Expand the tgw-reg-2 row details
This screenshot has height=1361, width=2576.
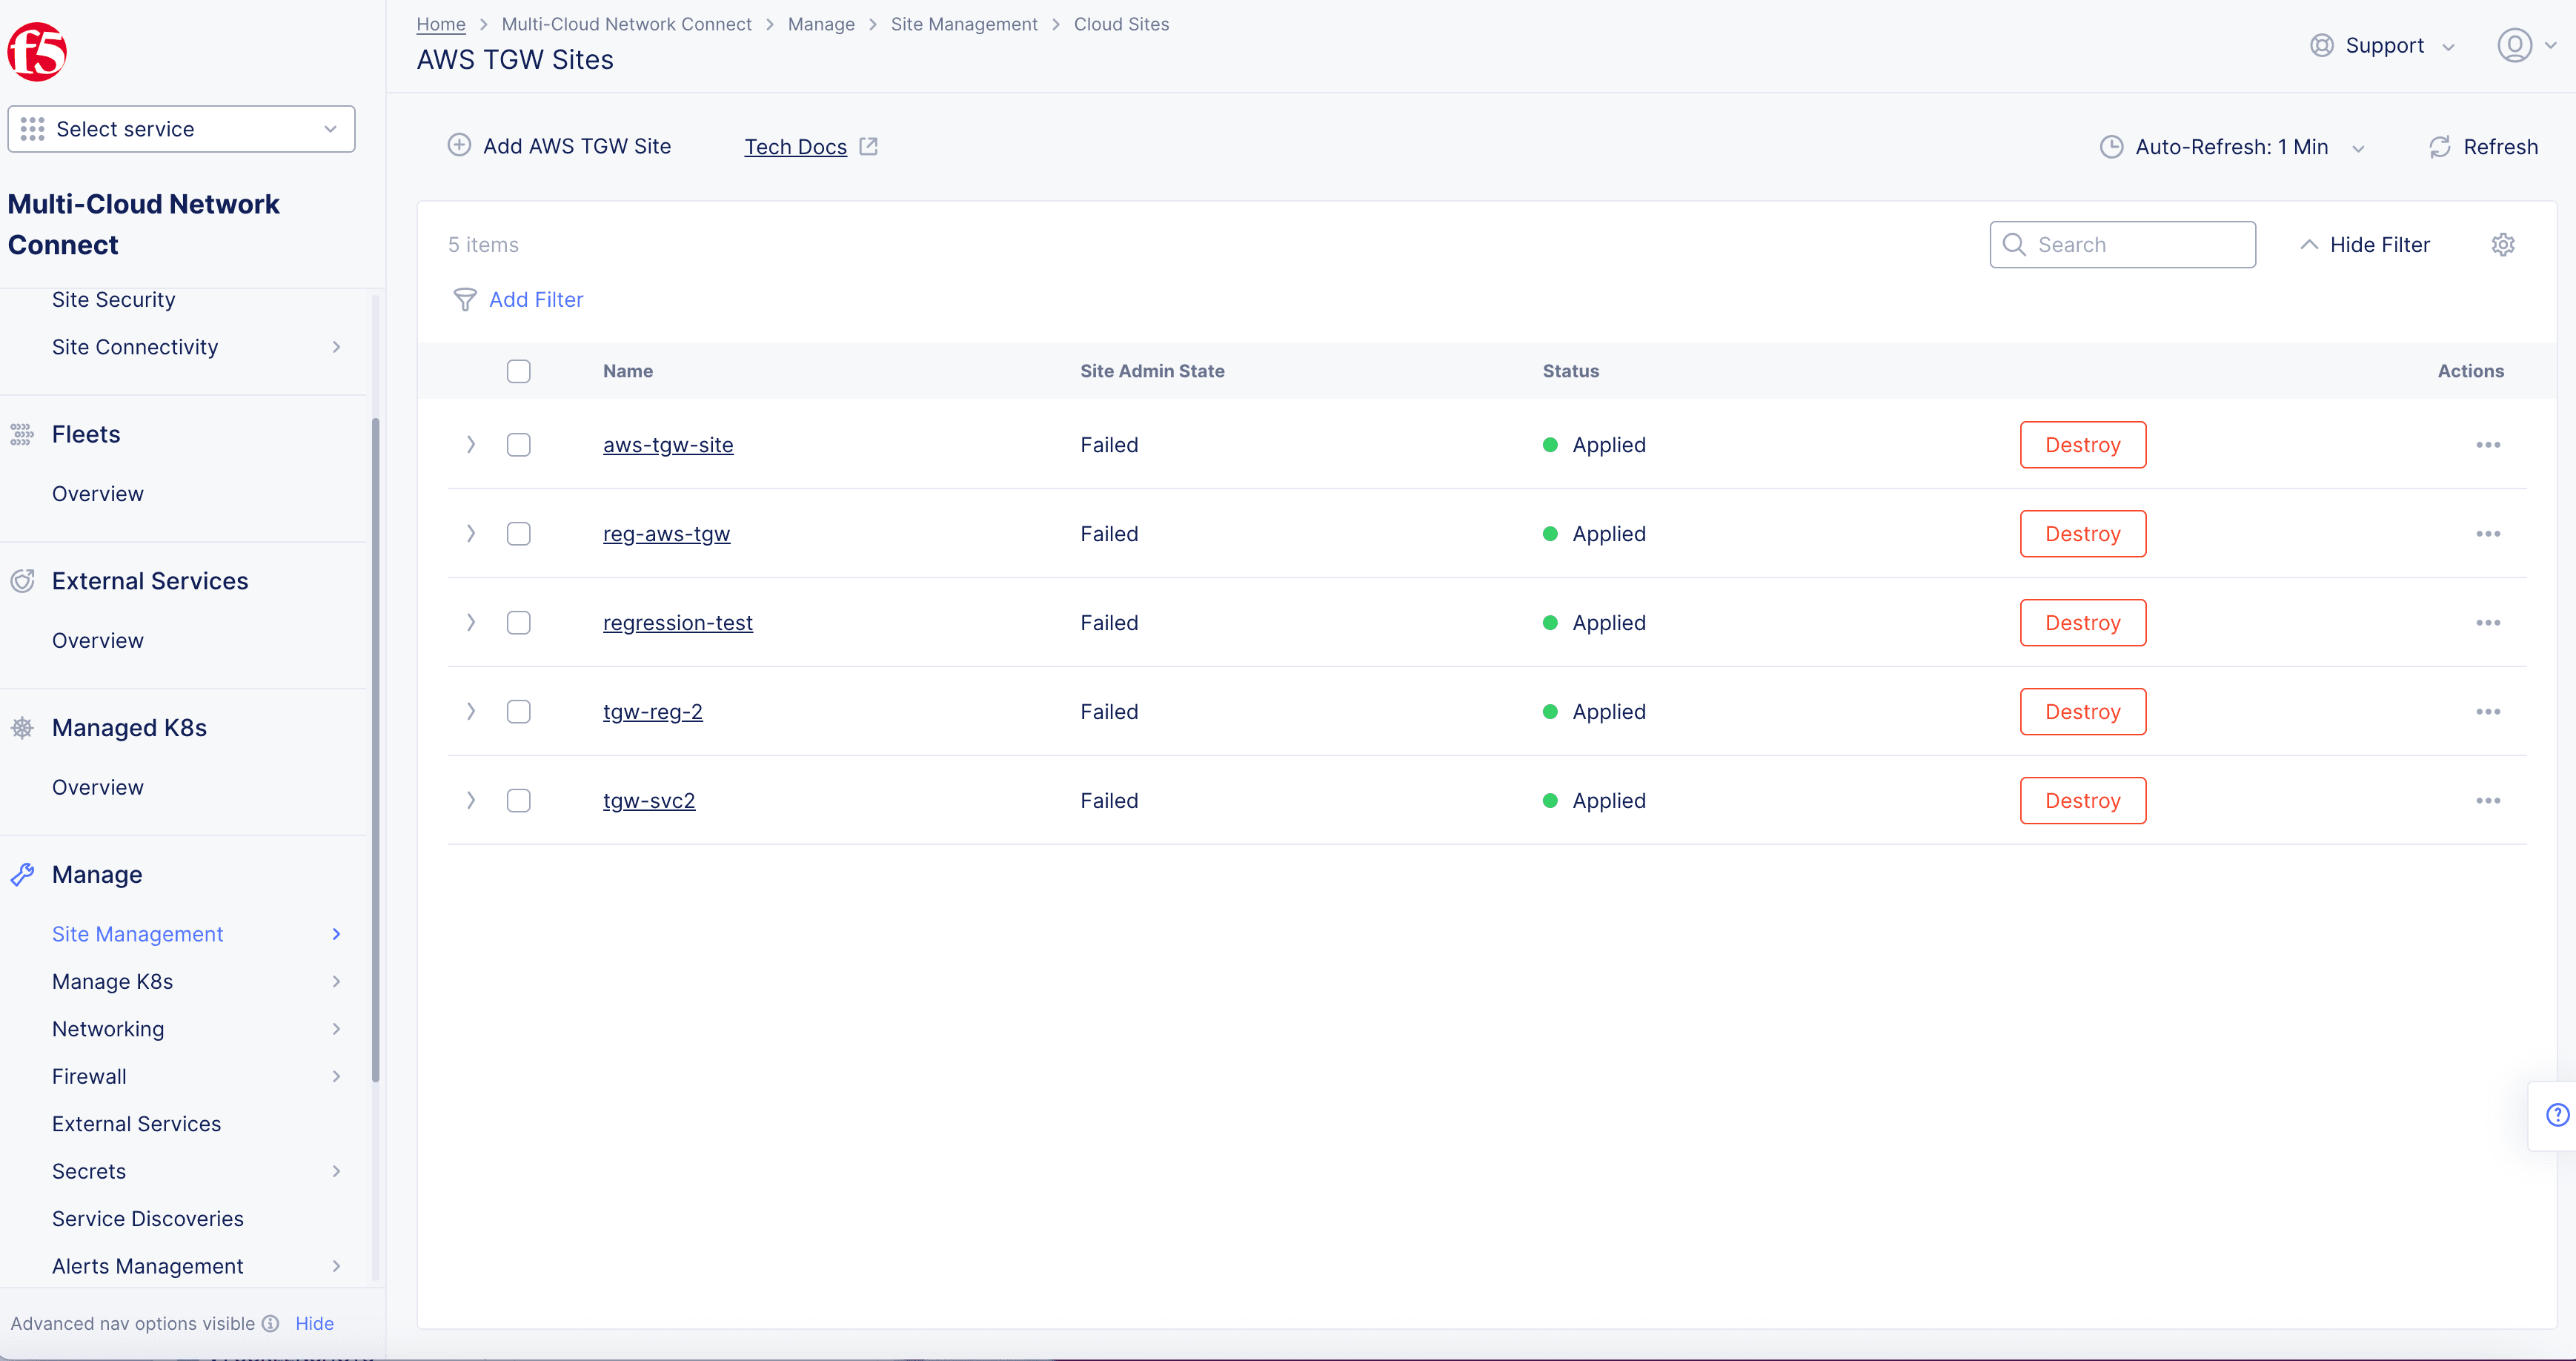pyautogui.click(x=471, y=712)
